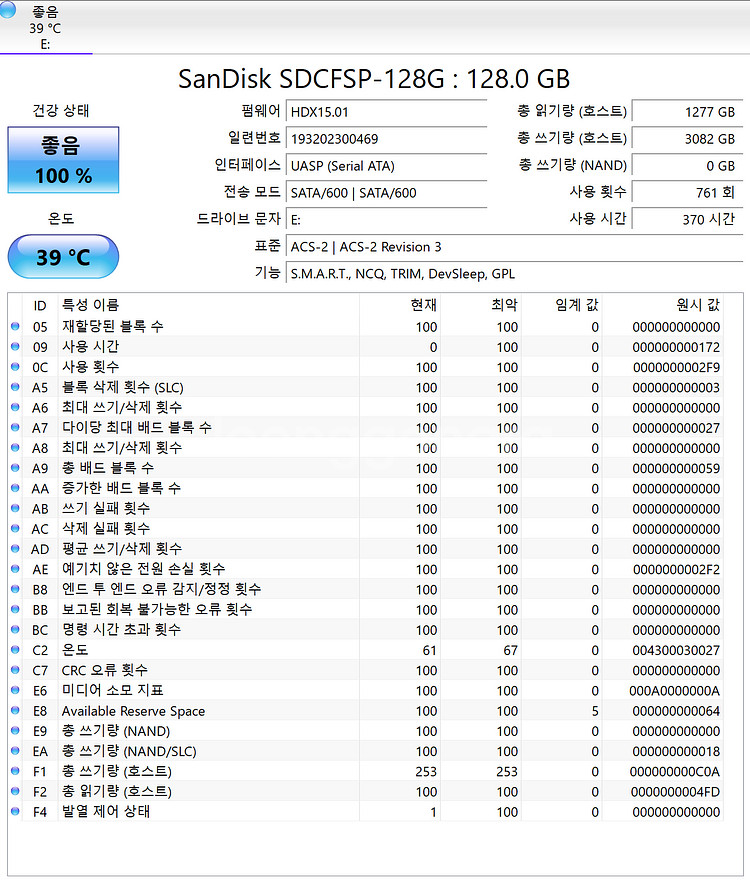The image size is (750, 881).
Task: Click status icon of row F1 총 쓰기량 (호스트)
Action: point(15,771)
